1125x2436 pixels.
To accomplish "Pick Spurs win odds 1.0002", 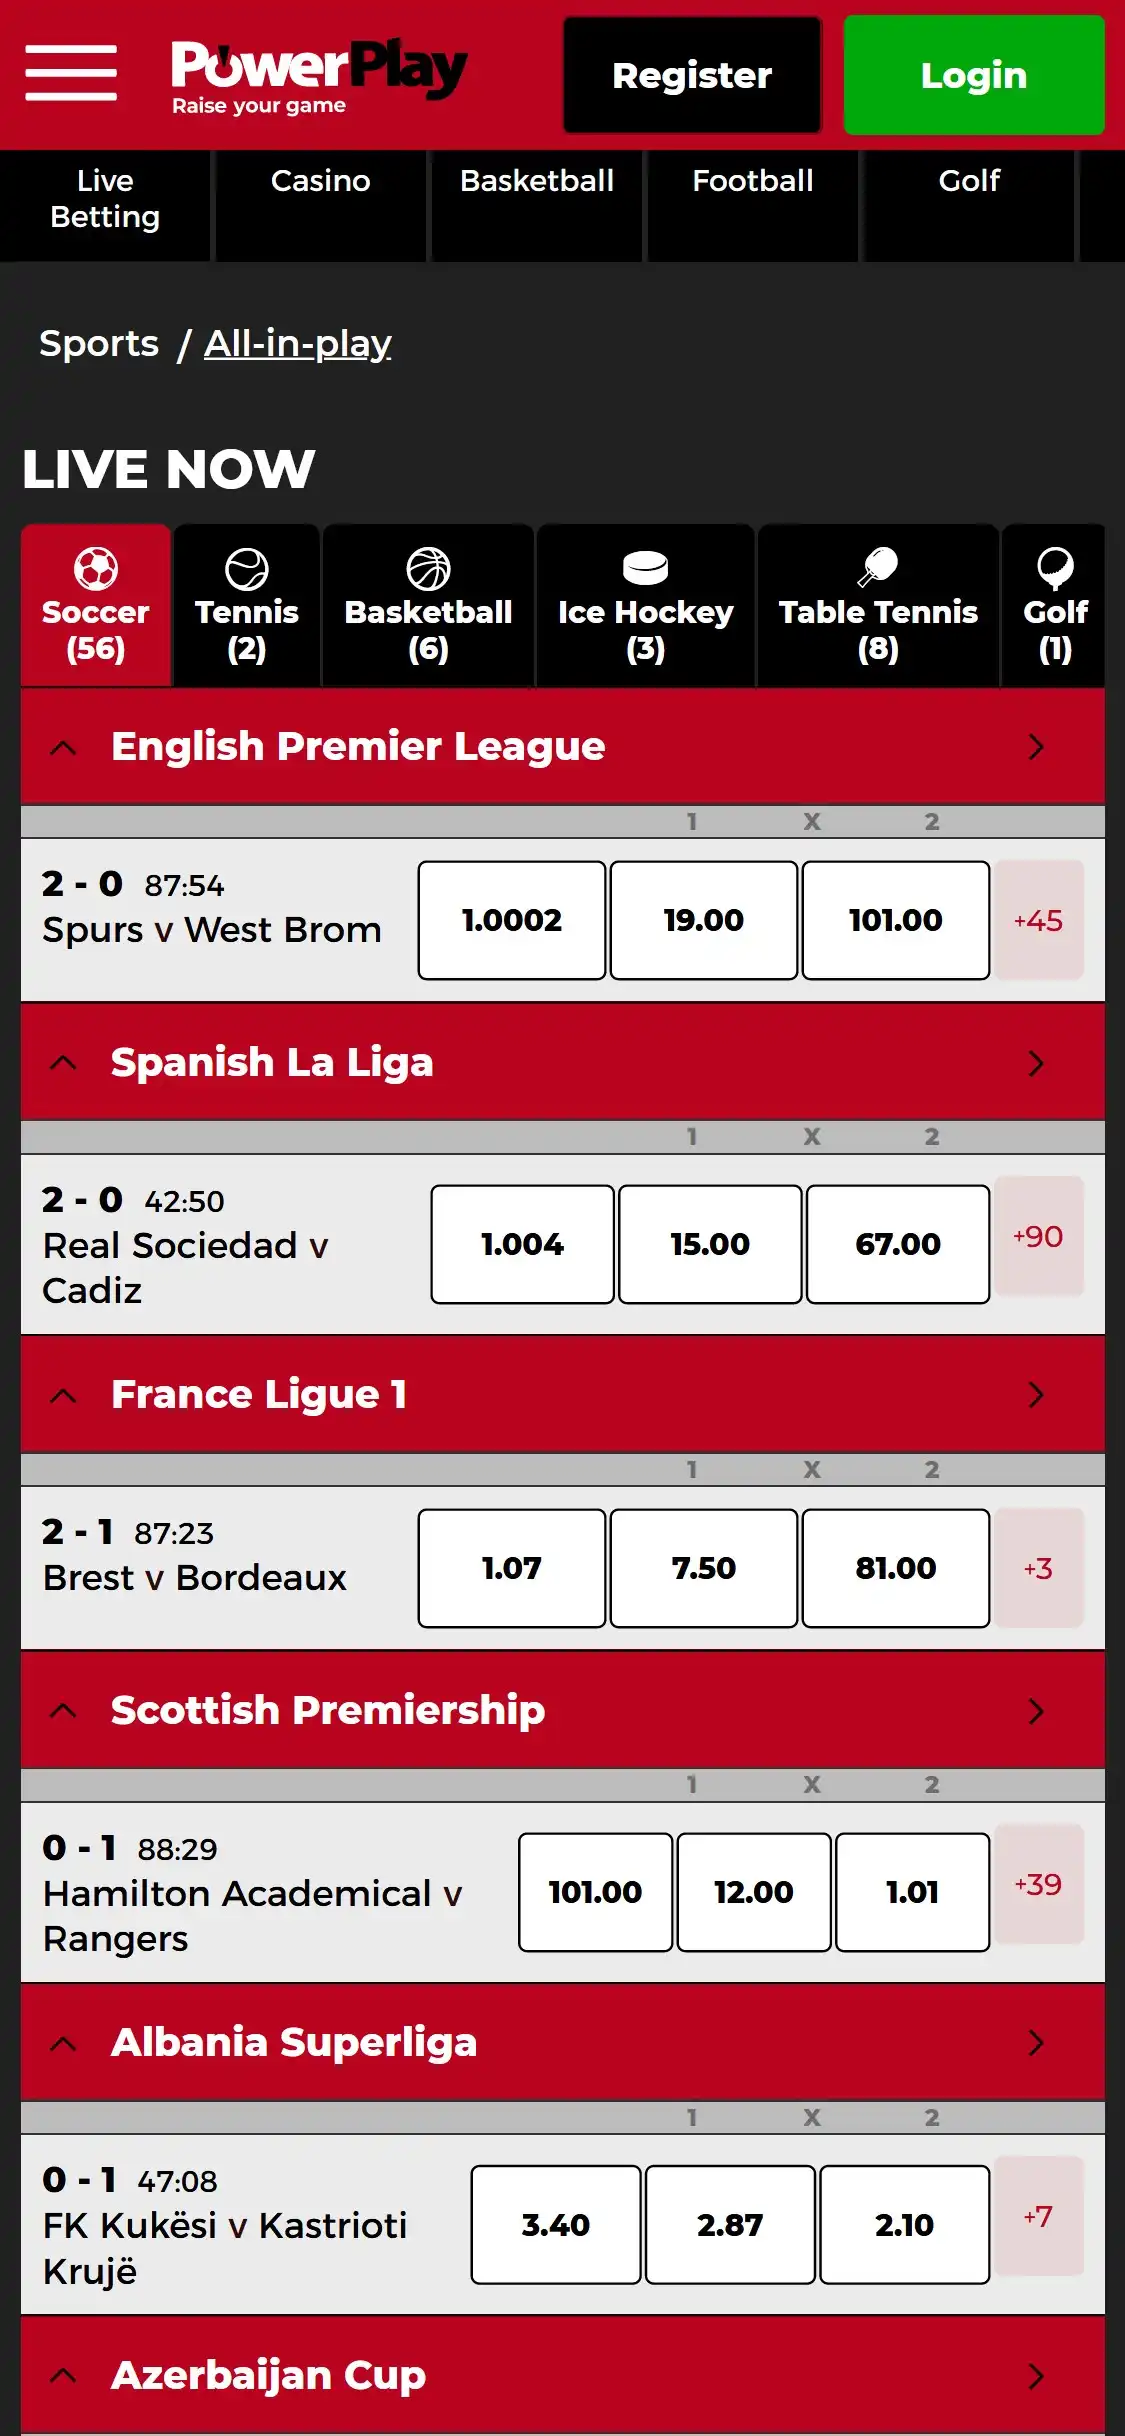I will point(511,920).
